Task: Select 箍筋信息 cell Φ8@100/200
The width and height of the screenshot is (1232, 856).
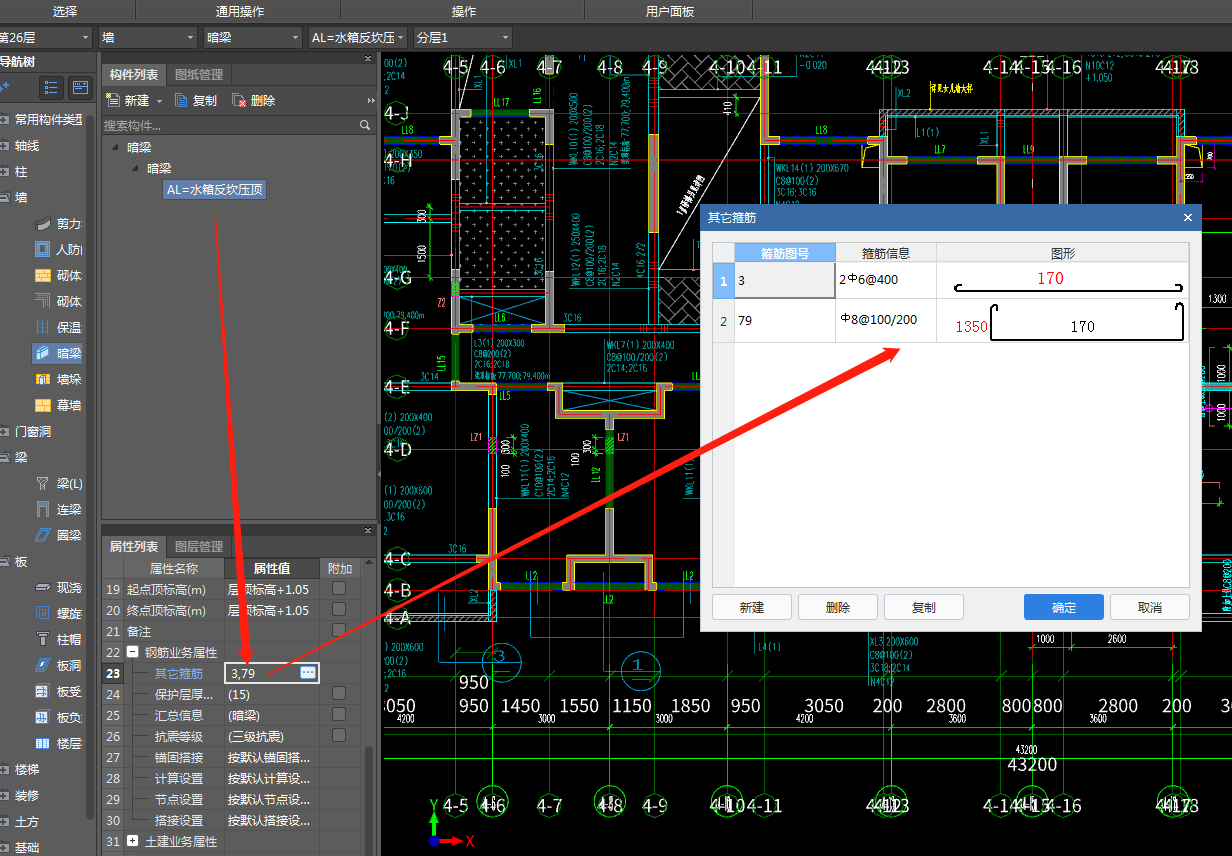Action: (x=886, y=321)
